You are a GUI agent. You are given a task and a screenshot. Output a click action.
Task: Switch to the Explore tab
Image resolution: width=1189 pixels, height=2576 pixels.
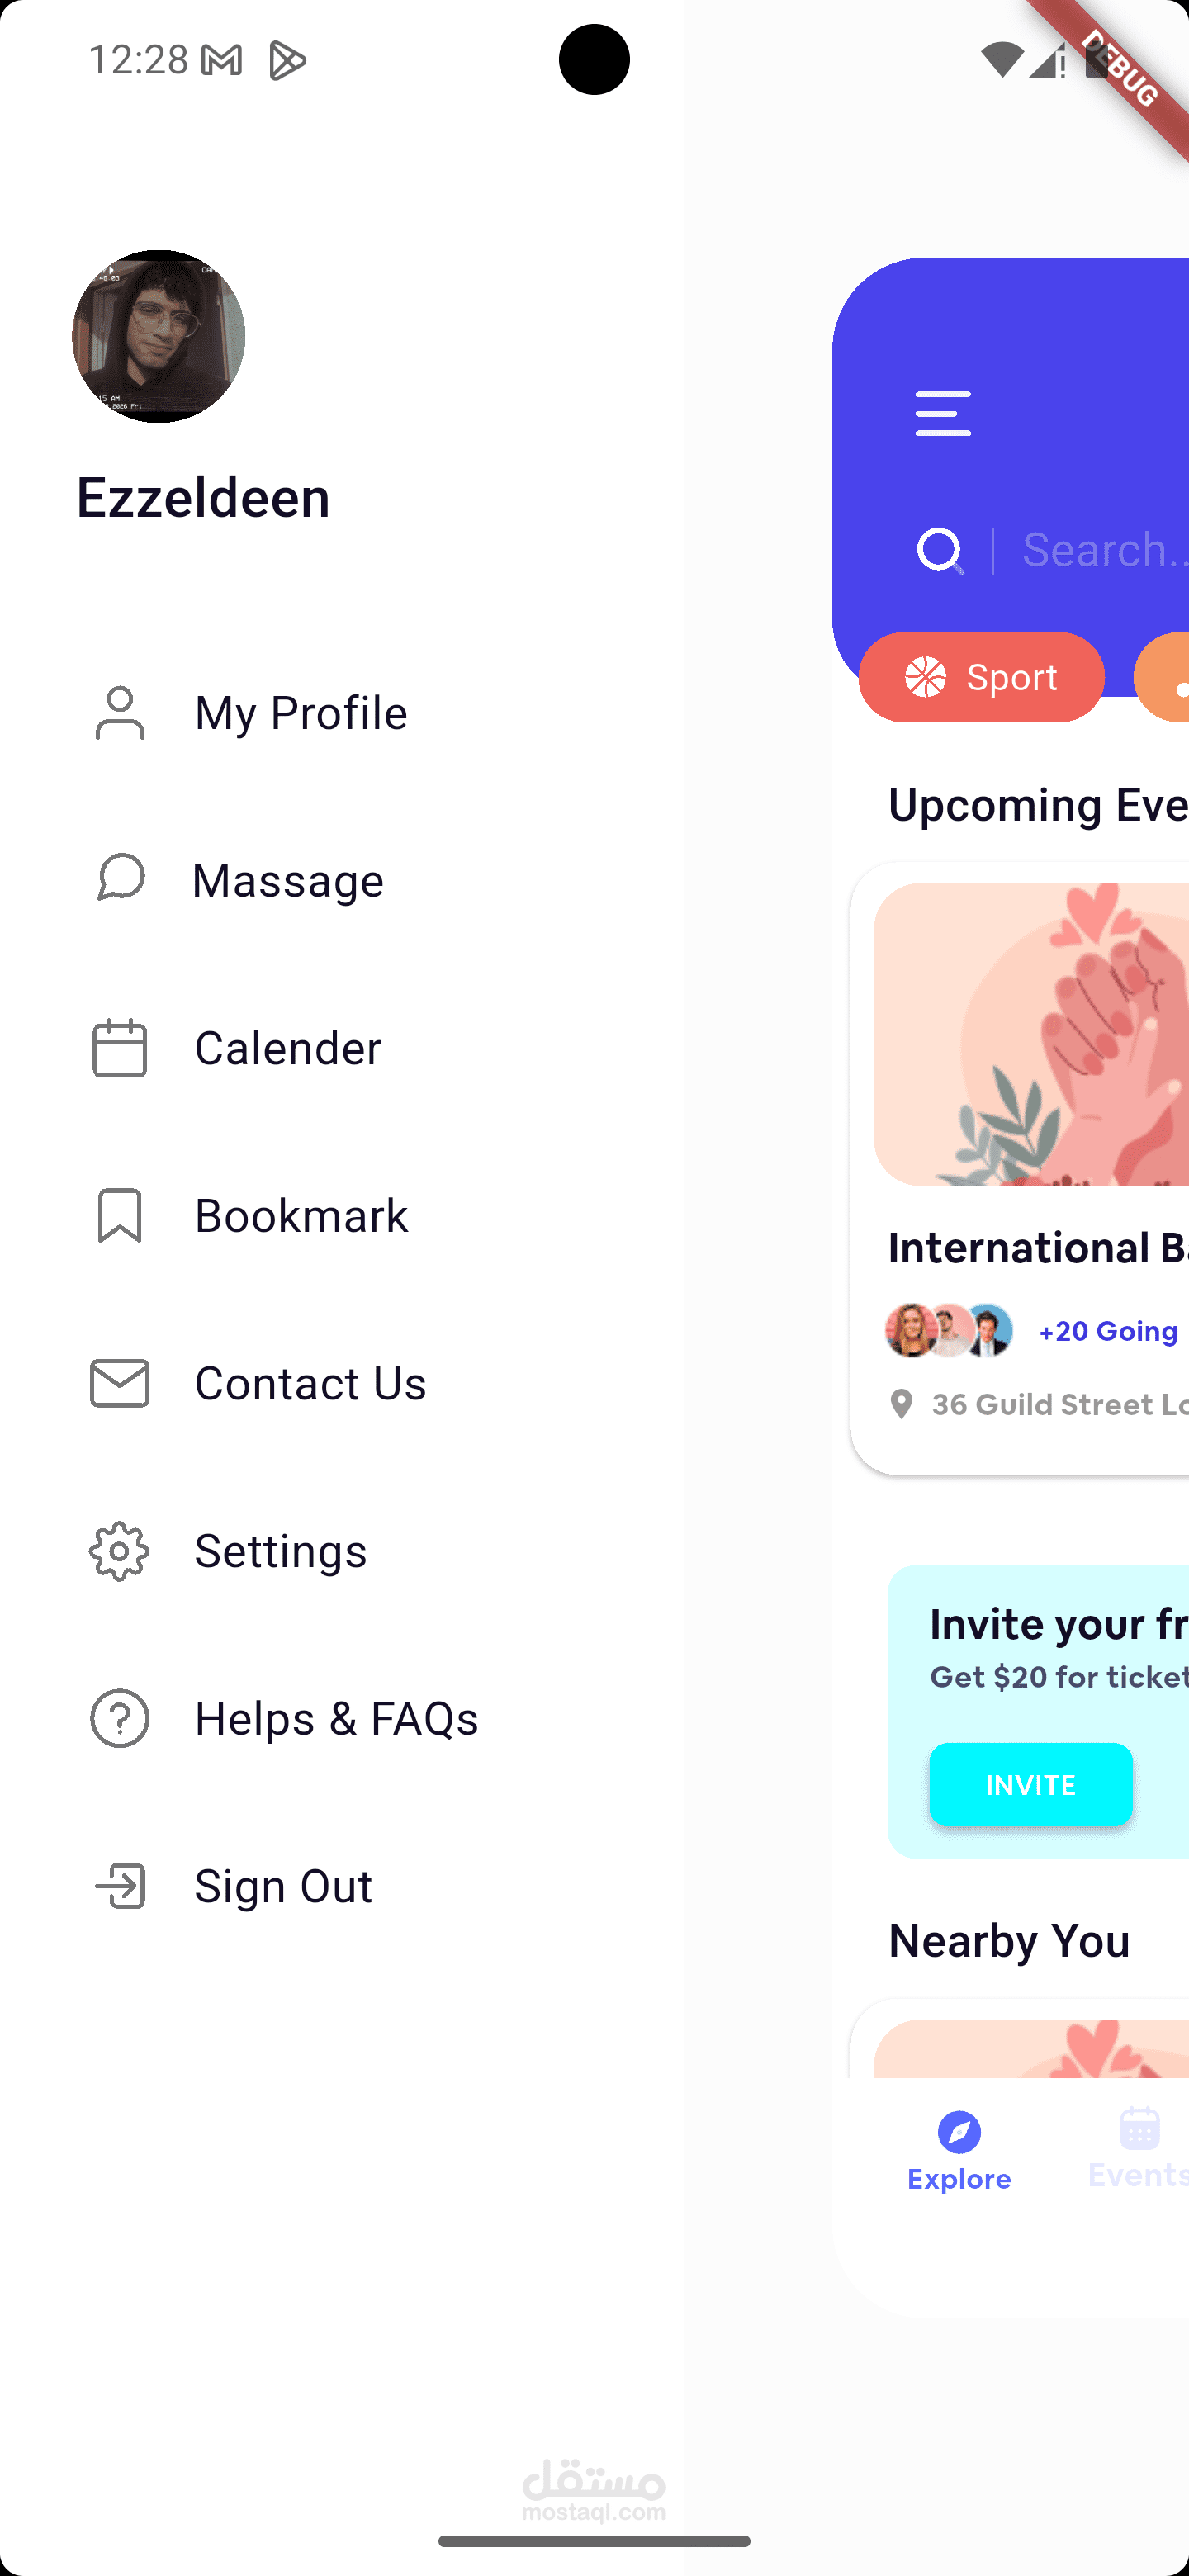tap(959, 2150)
